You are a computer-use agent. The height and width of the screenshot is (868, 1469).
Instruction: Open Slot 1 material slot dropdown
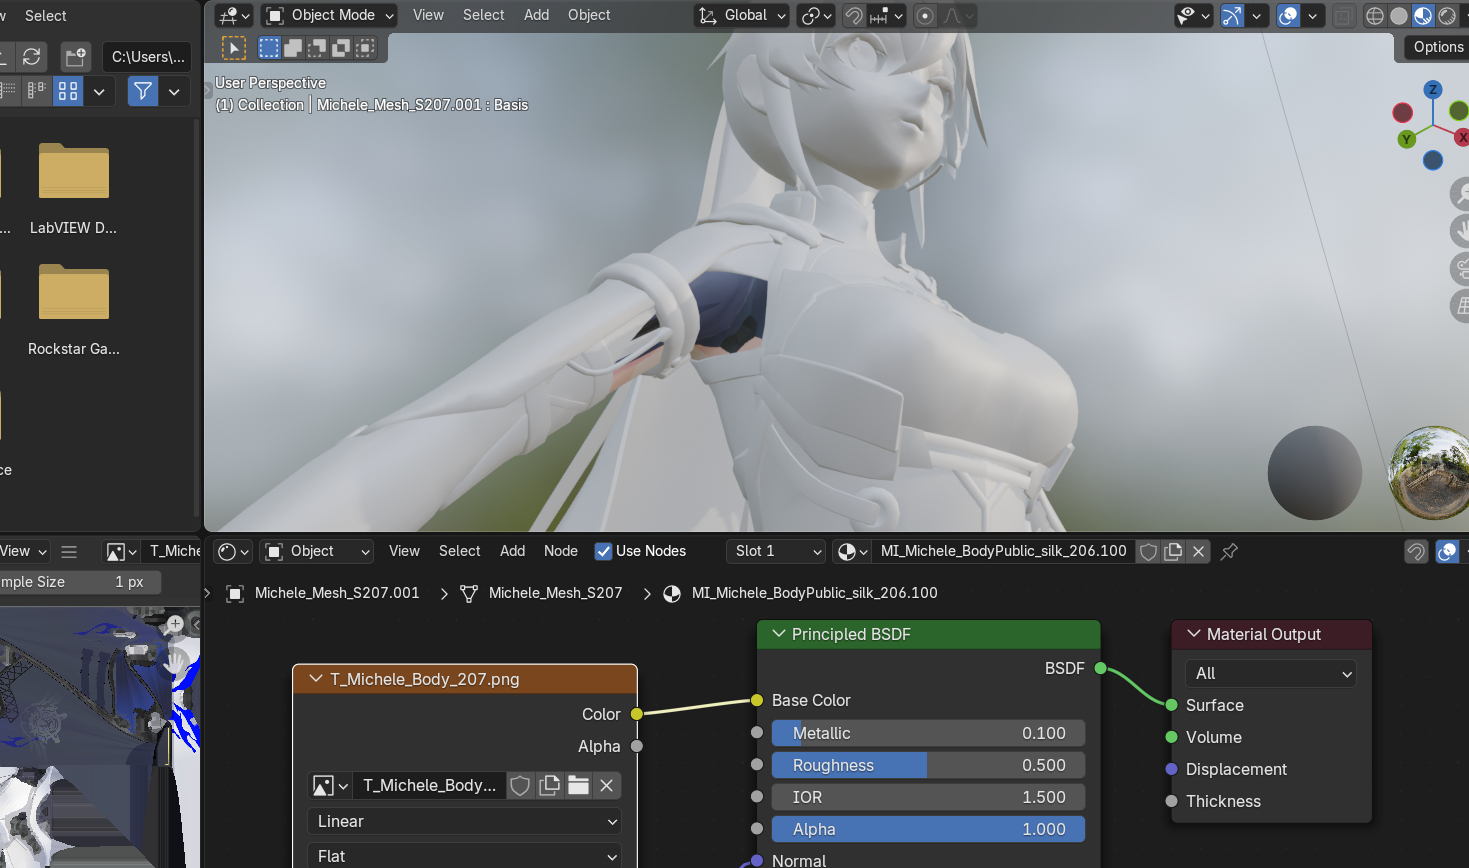pyautogui.click(x=778, y=551)
